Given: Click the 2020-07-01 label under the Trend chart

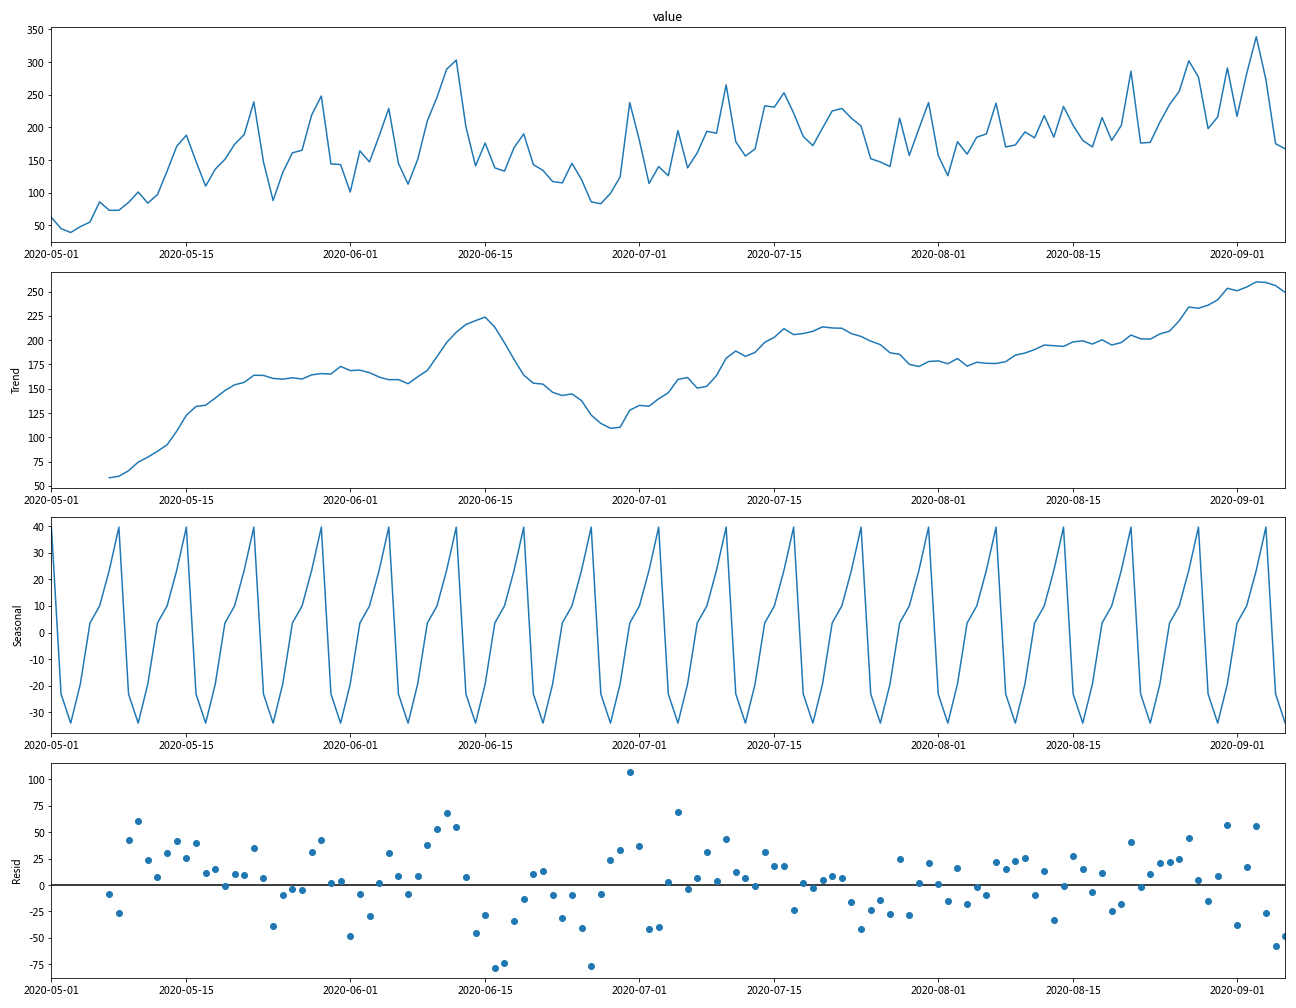Looking at the screenshot, I should pyautogui.click(x=639, y=500).
